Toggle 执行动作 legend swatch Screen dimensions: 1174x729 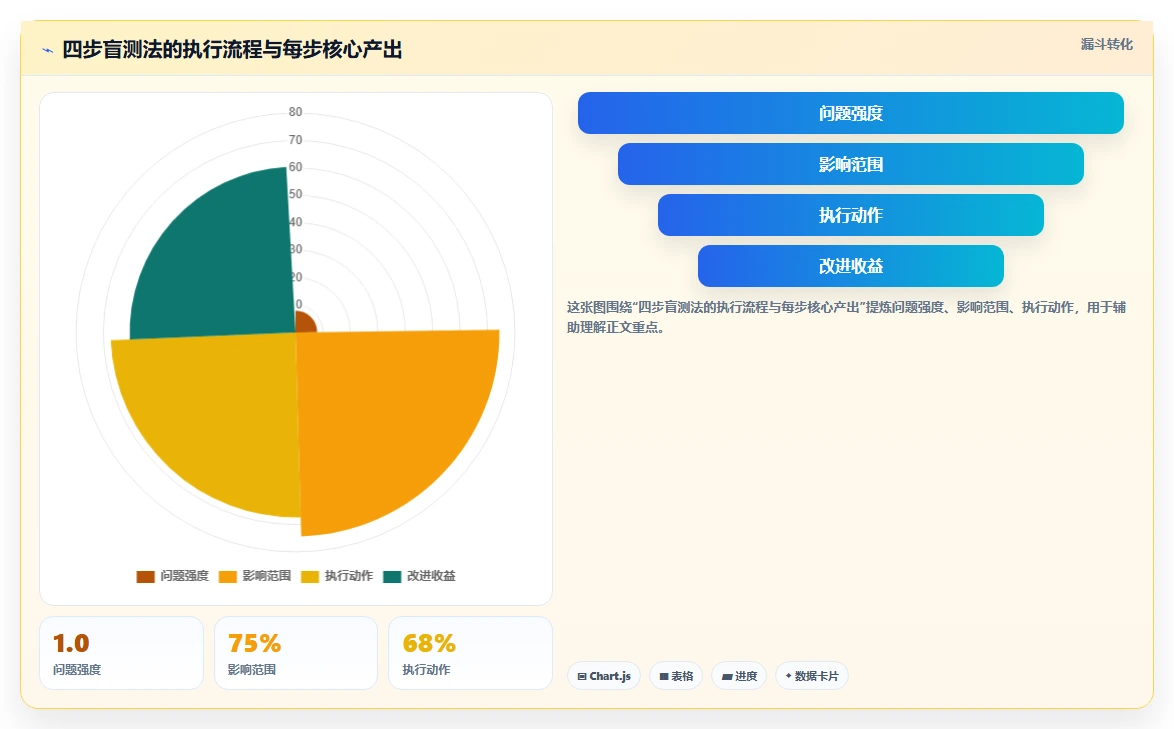(310, 576)
